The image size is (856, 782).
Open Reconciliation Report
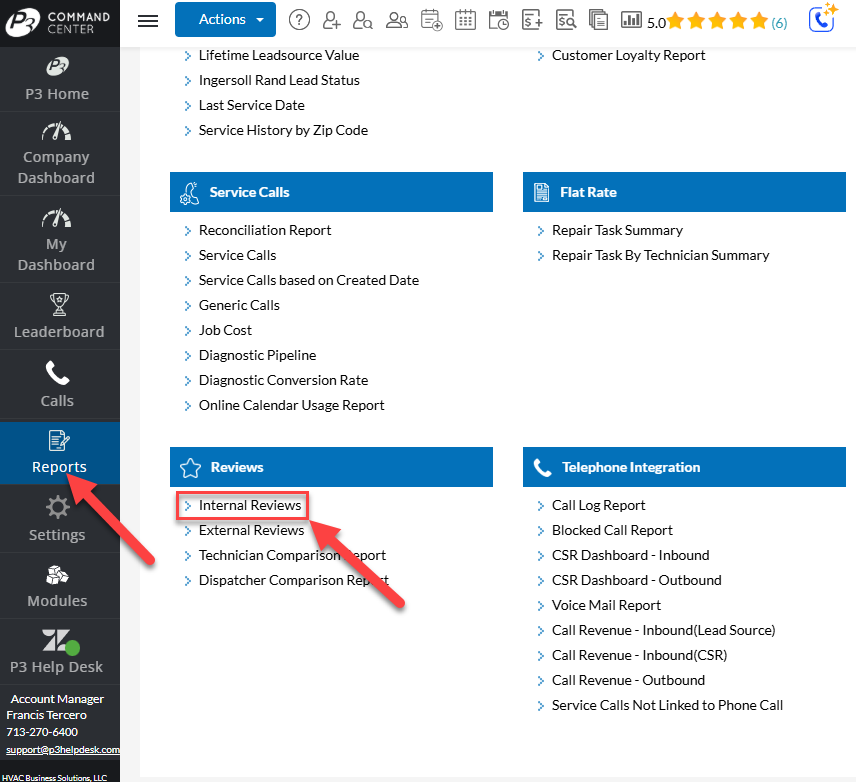[265, 230]
